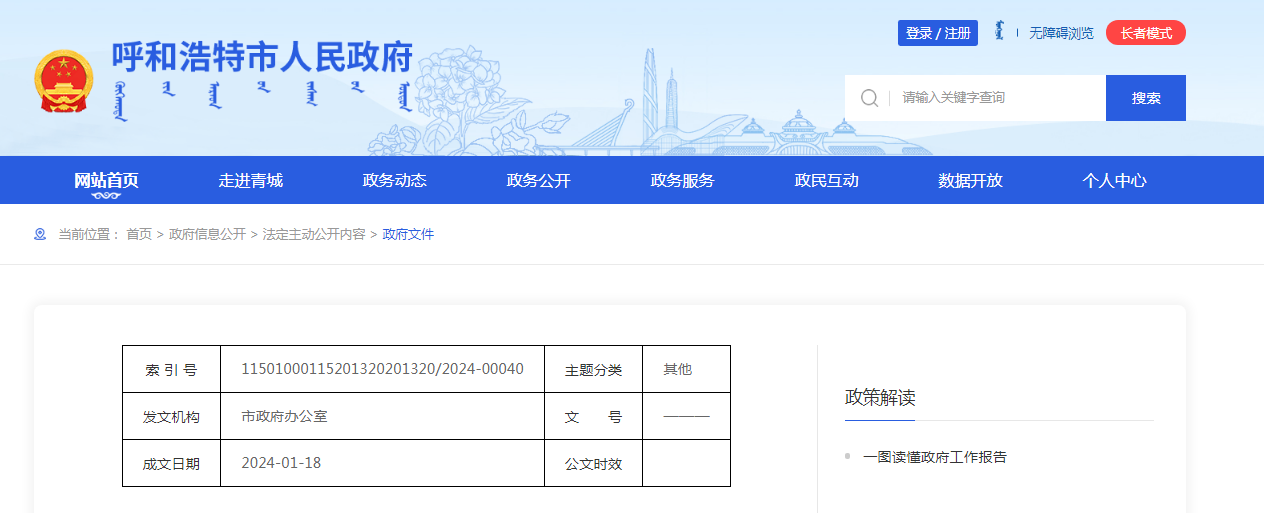This screenshot has width=1264, height=513.
Task: Click 政府文件 in breadcrumb
Action: 408,234
